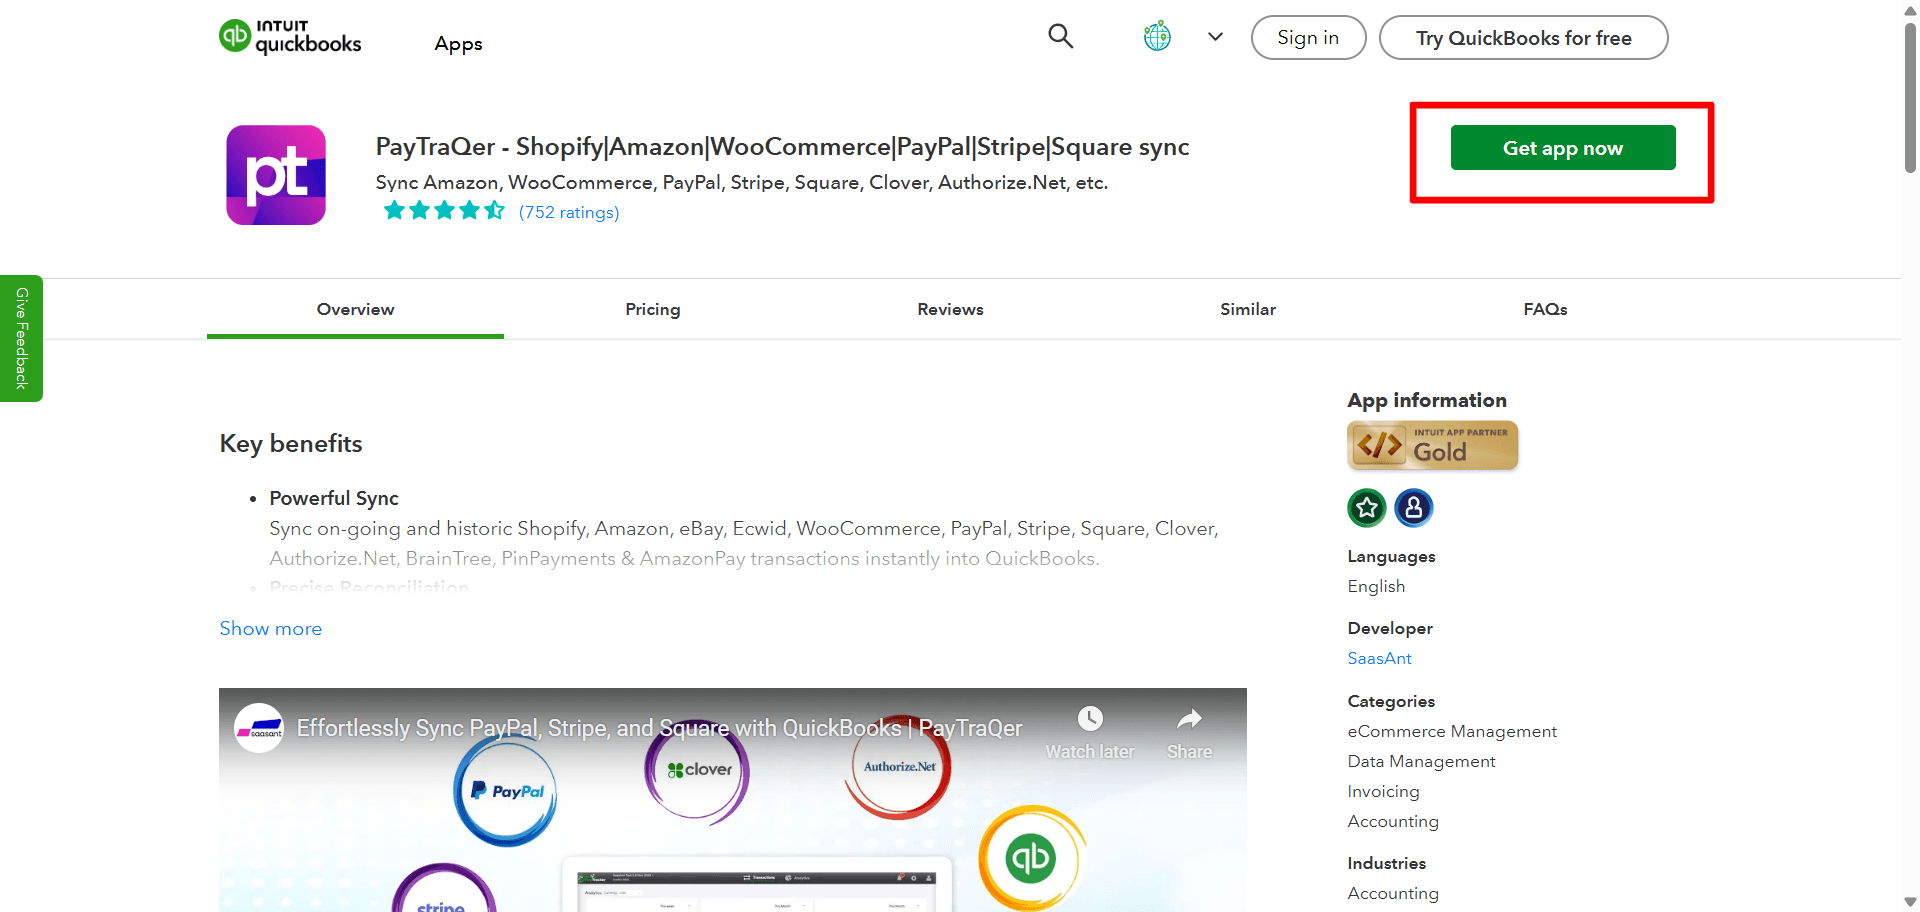
Task: Click the Intuit App Partner Gold badge
Action: (1432, 445)
